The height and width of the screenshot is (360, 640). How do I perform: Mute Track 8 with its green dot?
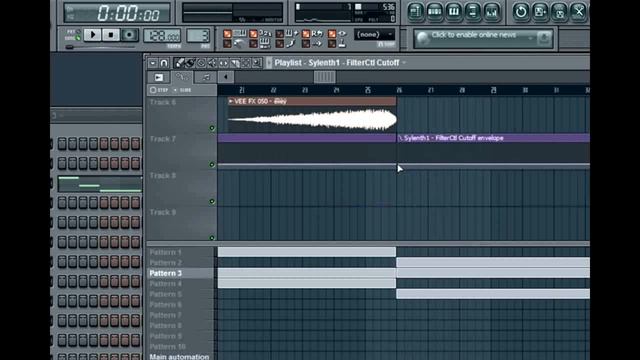coord(212,201)
